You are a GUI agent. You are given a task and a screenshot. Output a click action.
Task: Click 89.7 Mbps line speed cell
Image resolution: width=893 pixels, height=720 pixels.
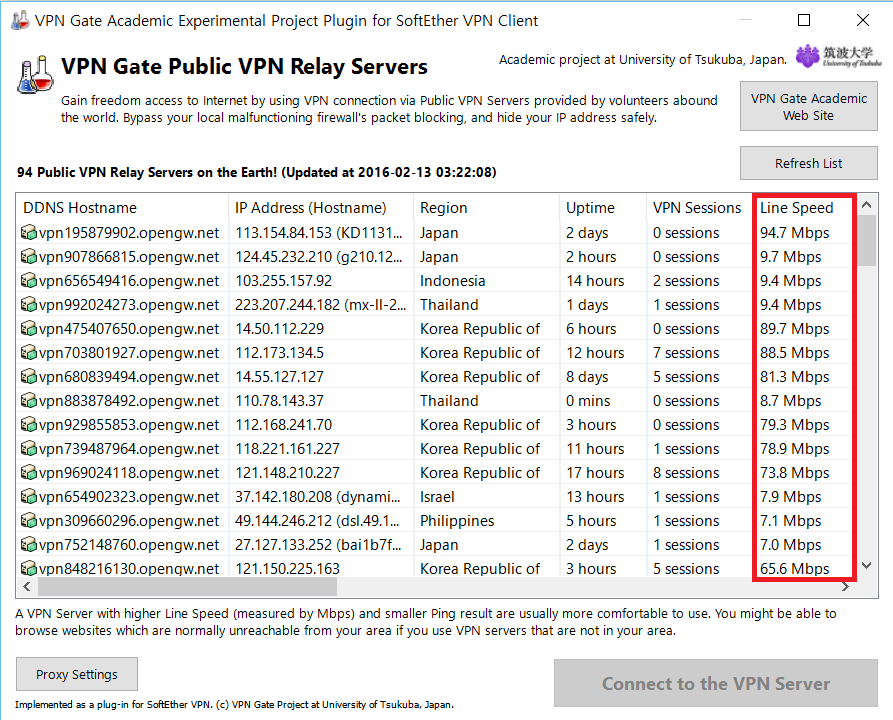click(x=794, y=328)
